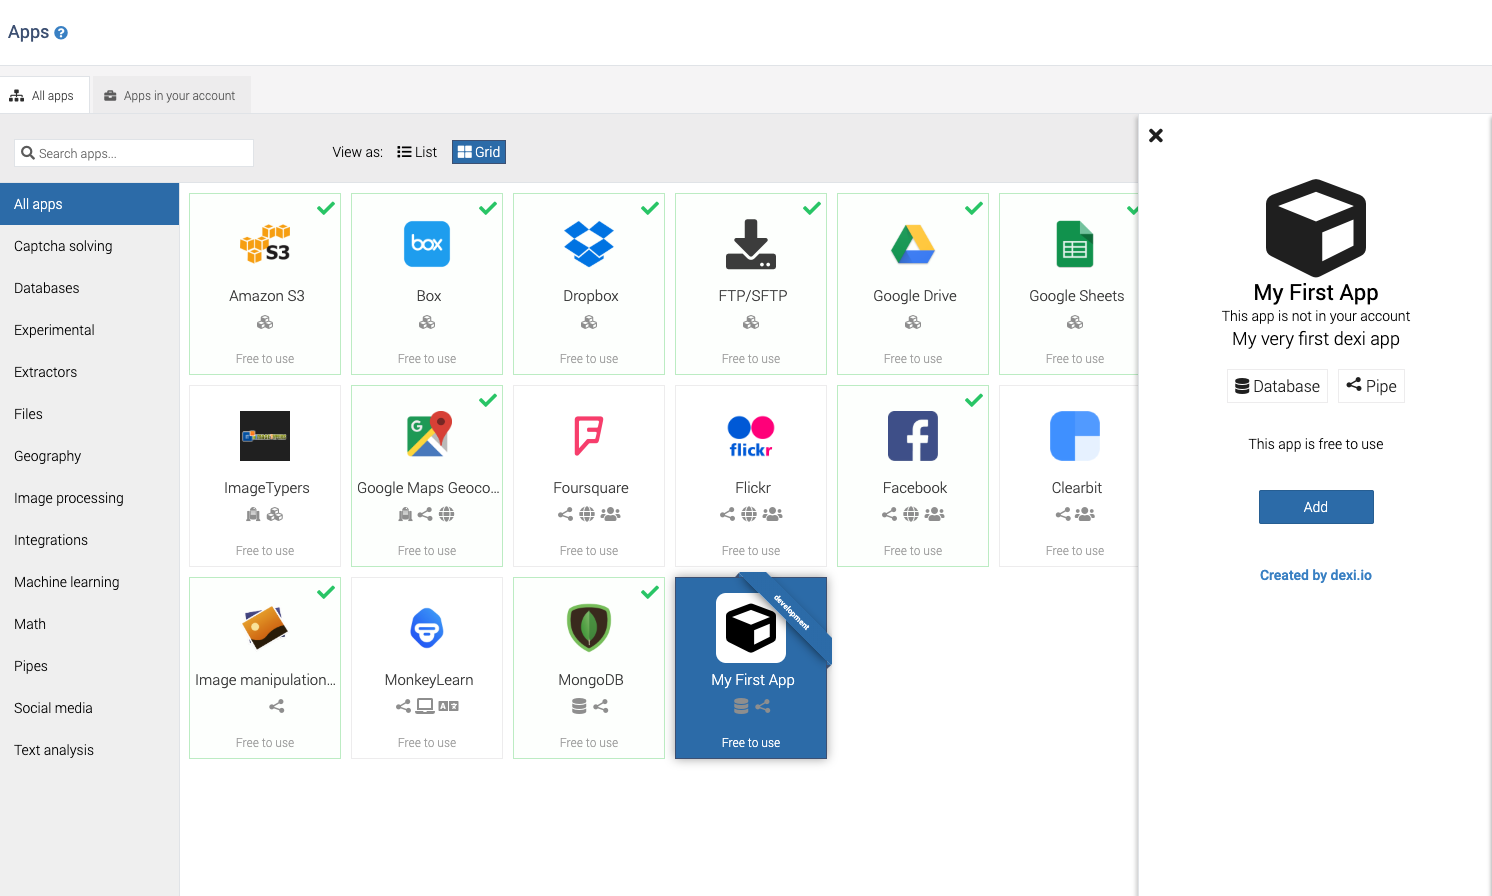Open the Apps in your account tab

(x=170, y=96)
